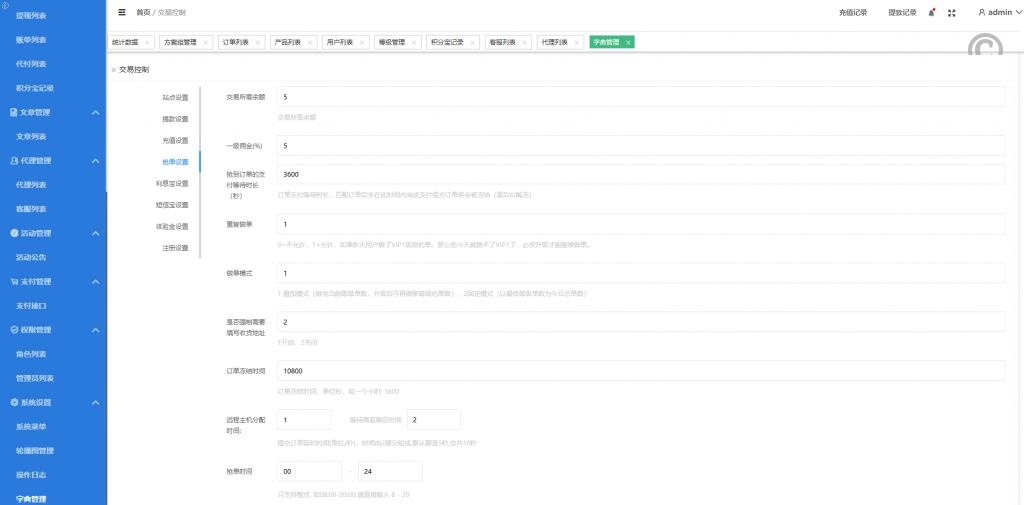Focus the 重复做单 input field
1024x505 pixels.
tap(641, 224)
